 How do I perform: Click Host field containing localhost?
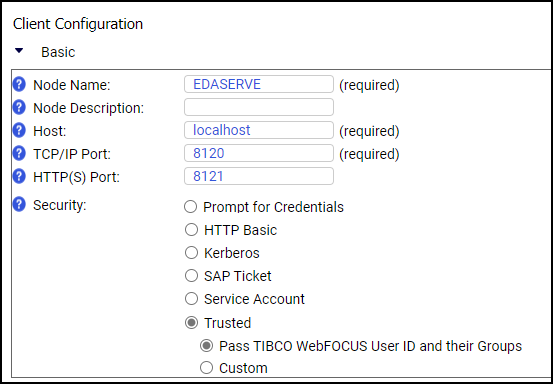[x=259, y=130]
